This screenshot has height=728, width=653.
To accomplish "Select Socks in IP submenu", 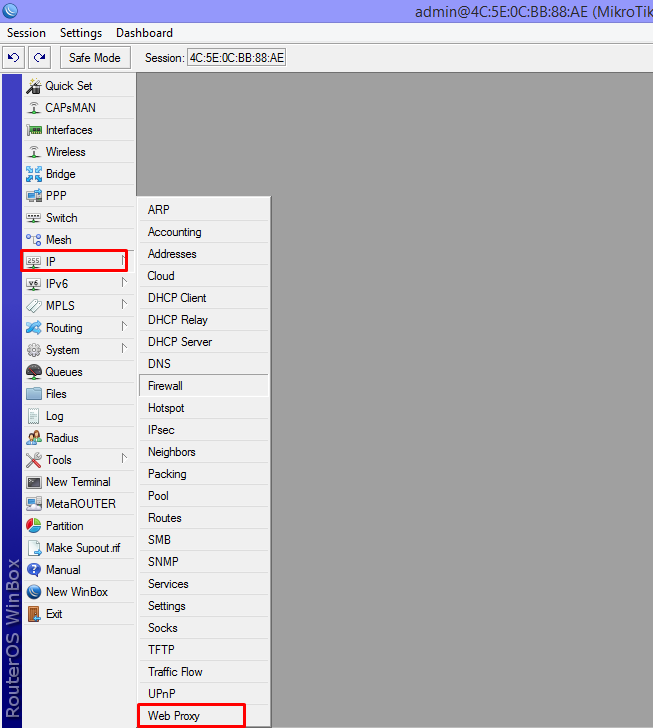I will 204,628.
